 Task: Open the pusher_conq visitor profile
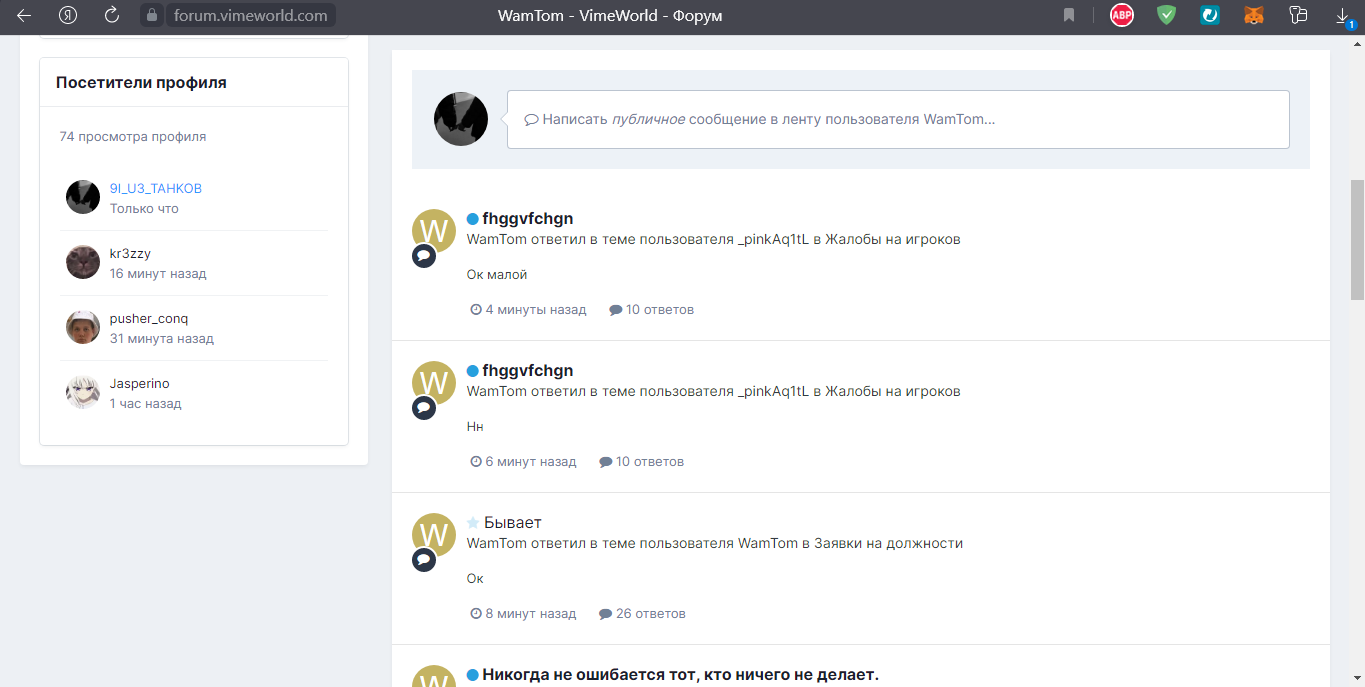149,318
